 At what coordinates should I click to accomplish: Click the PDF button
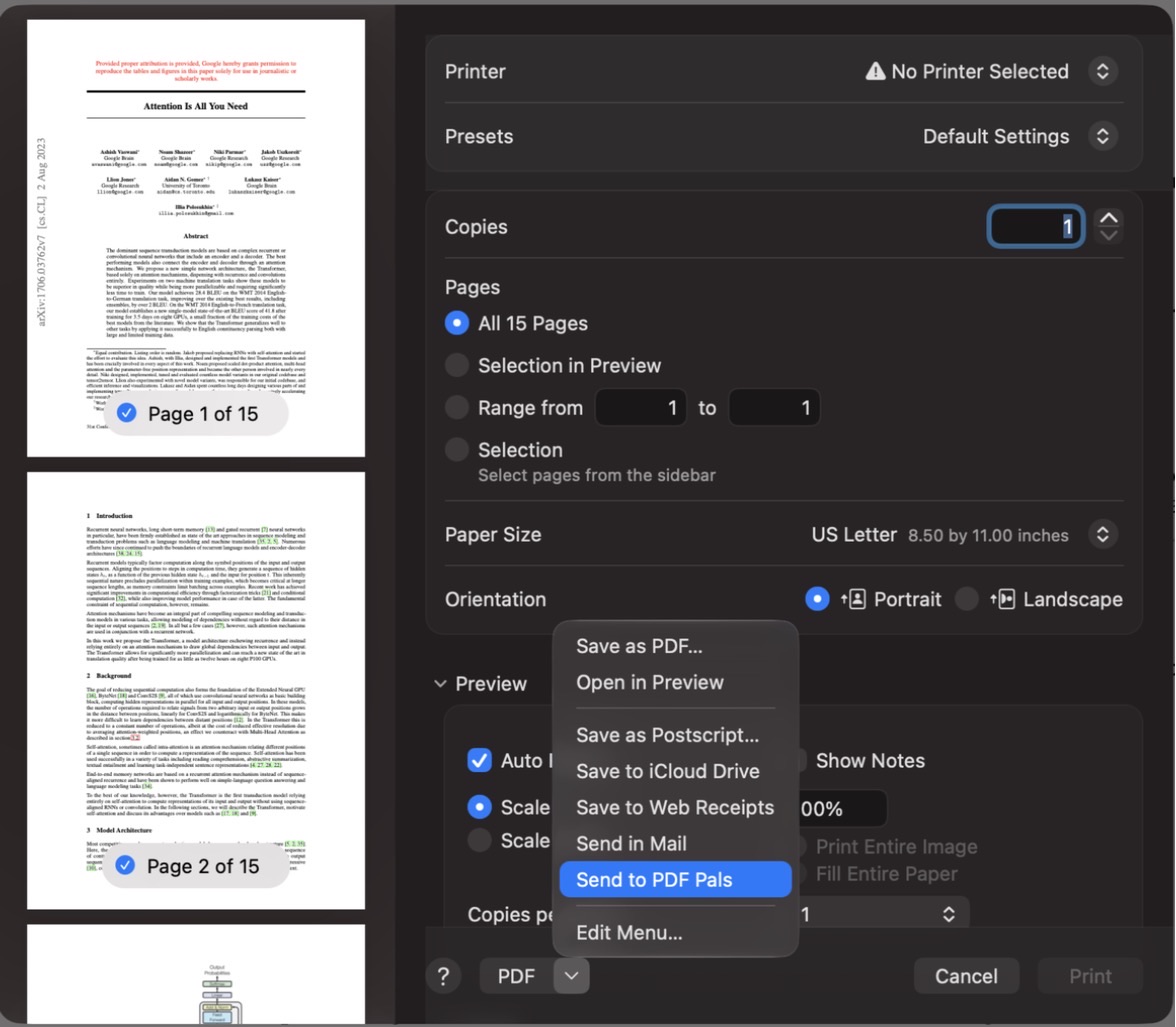tap(516, 976)
